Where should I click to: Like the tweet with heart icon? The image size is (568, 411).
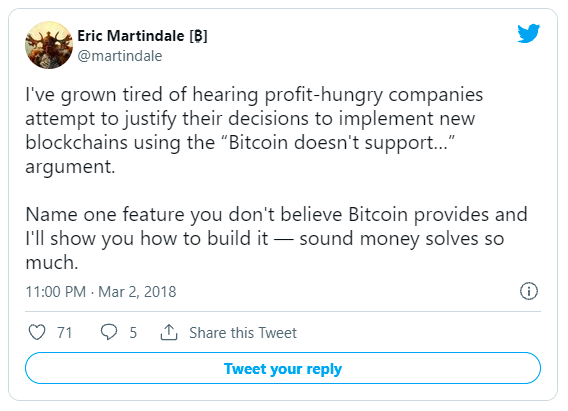(x=37, y=332)
